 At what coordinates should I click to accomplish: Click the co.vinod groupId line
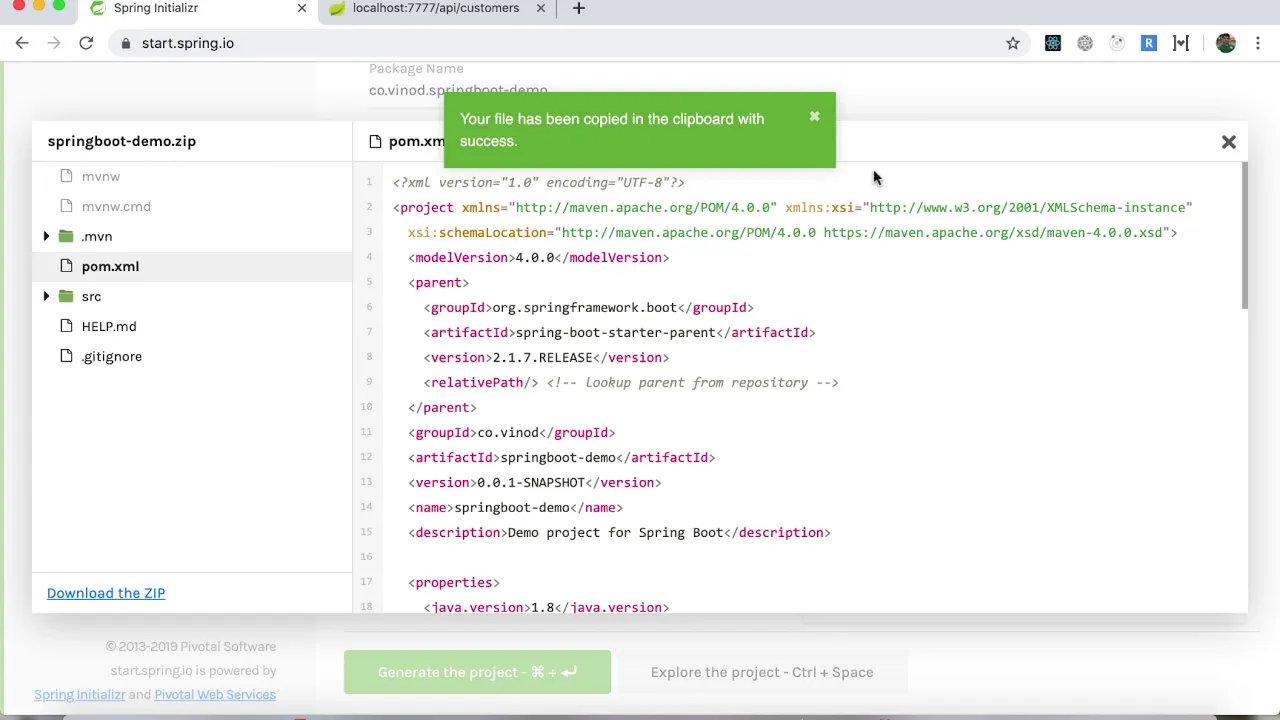512,432
